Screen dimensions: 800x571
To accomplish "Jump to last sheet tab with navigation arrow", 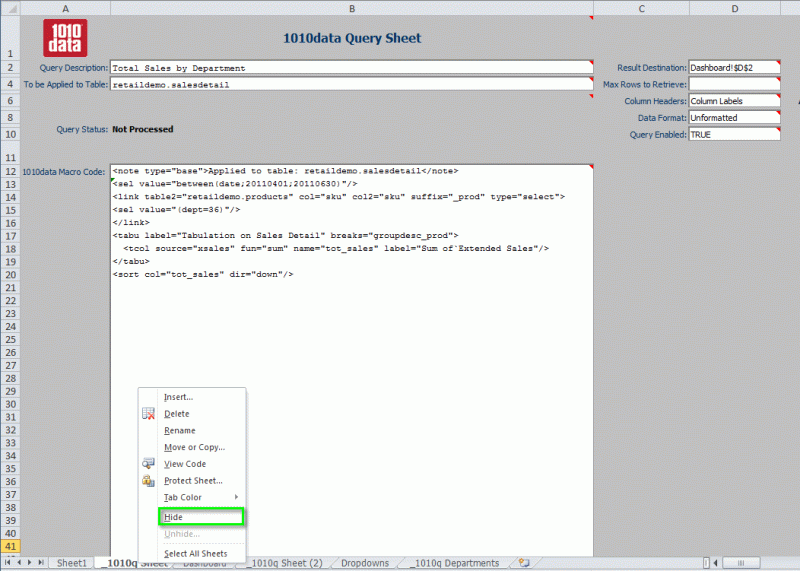I will (x=41, y=562).
